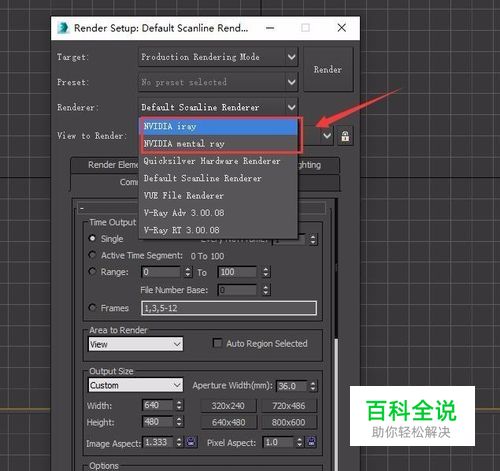The image size is (500, 471).
Task: Set output size to 640x480 preset
Action: 228,422
